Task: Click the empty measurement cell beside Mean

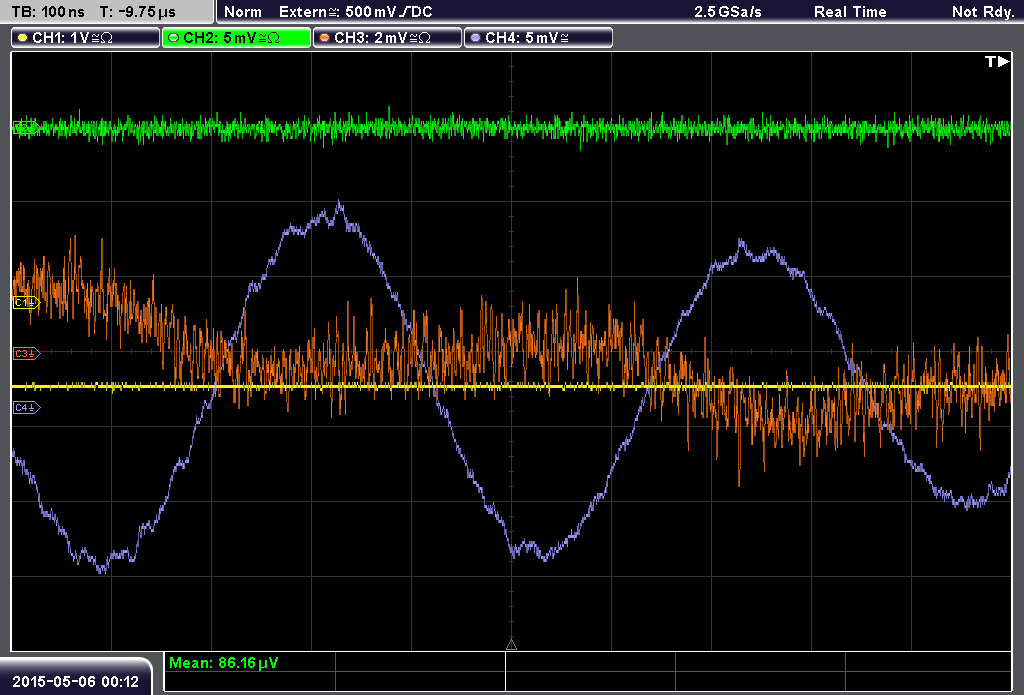Action: (420, 662)
